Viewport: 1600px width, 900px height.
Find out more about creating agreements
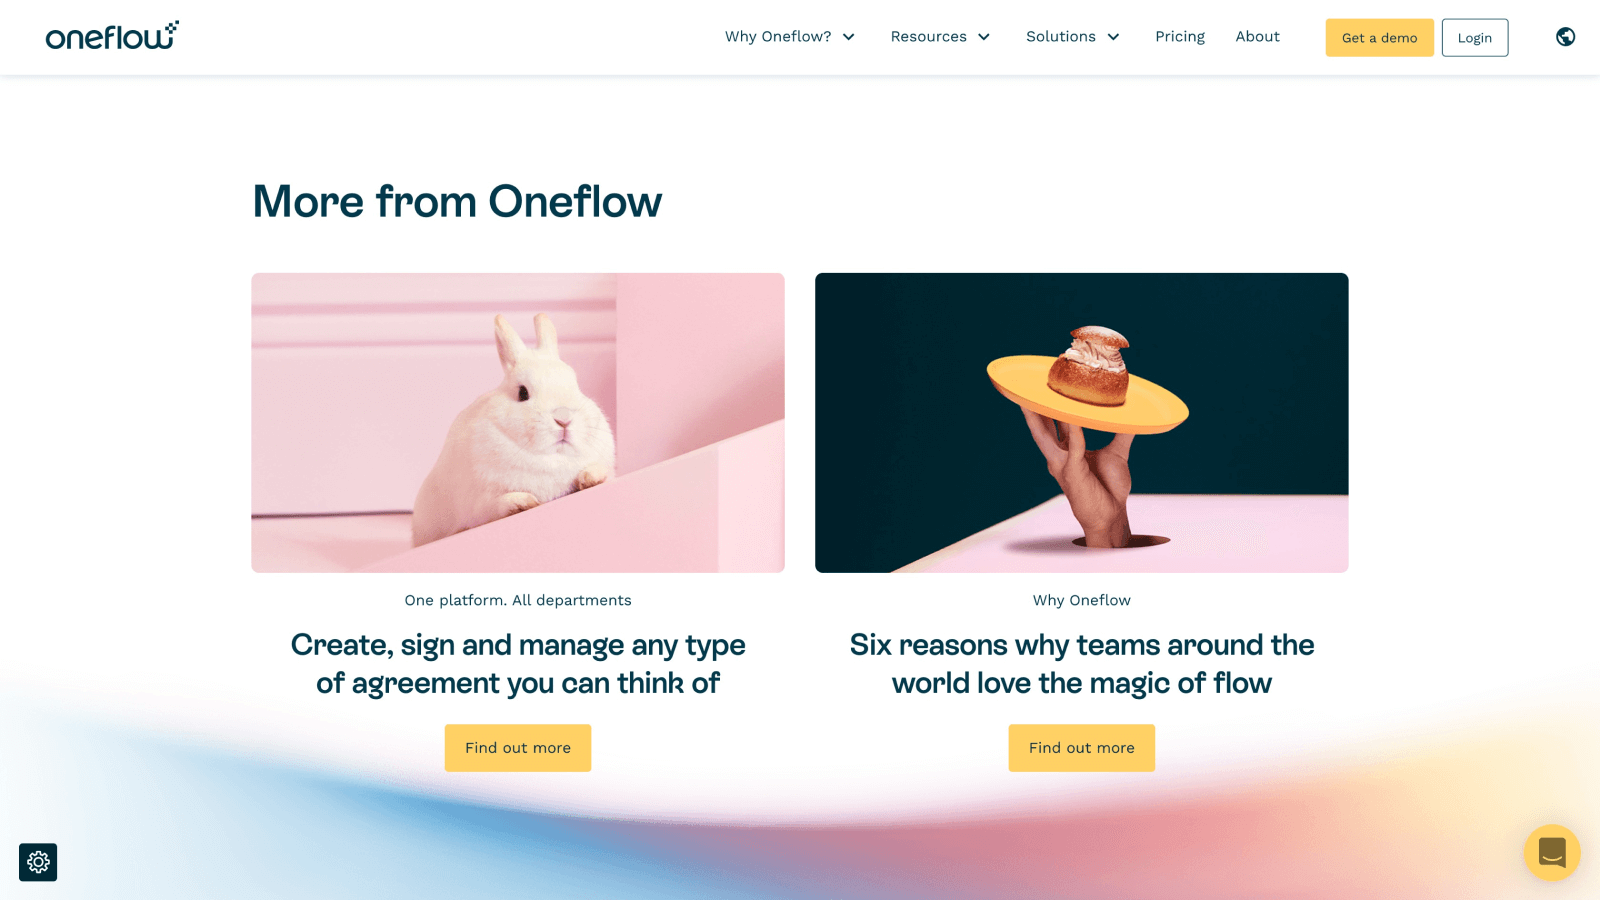518,748
